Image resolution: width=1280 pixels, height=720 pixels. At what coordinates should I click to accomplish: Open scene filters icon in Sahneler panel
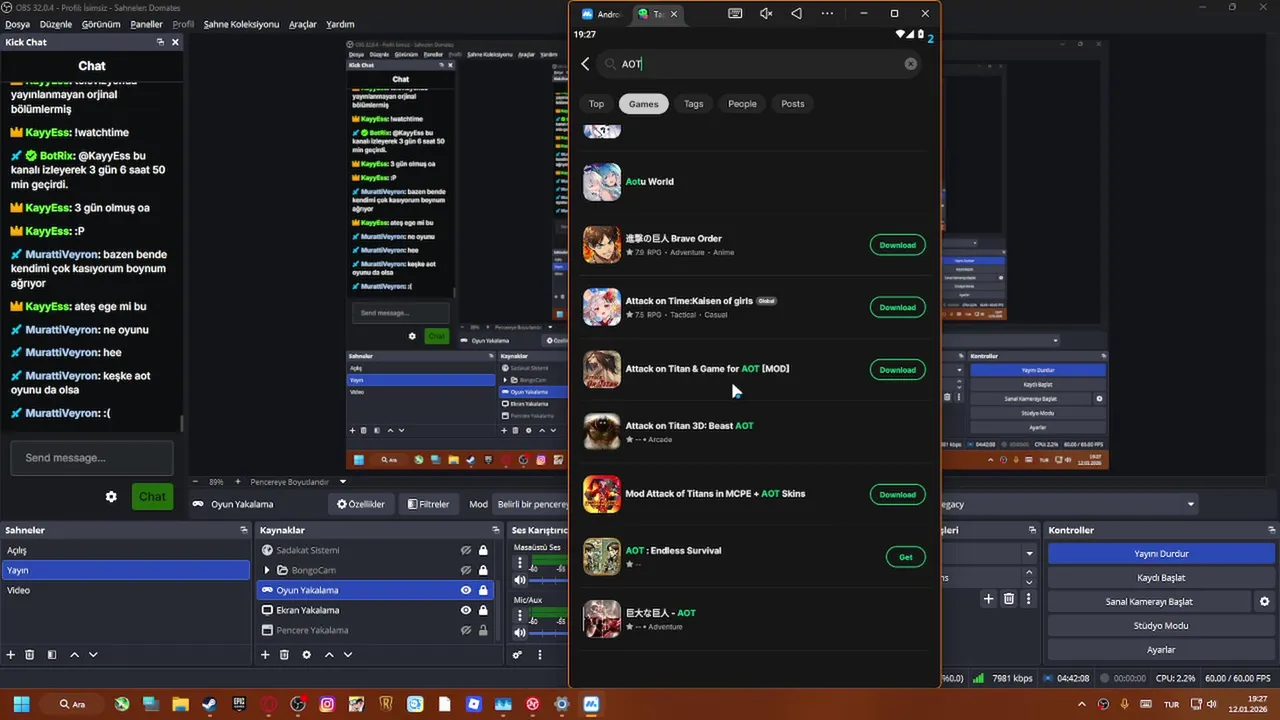52,655
